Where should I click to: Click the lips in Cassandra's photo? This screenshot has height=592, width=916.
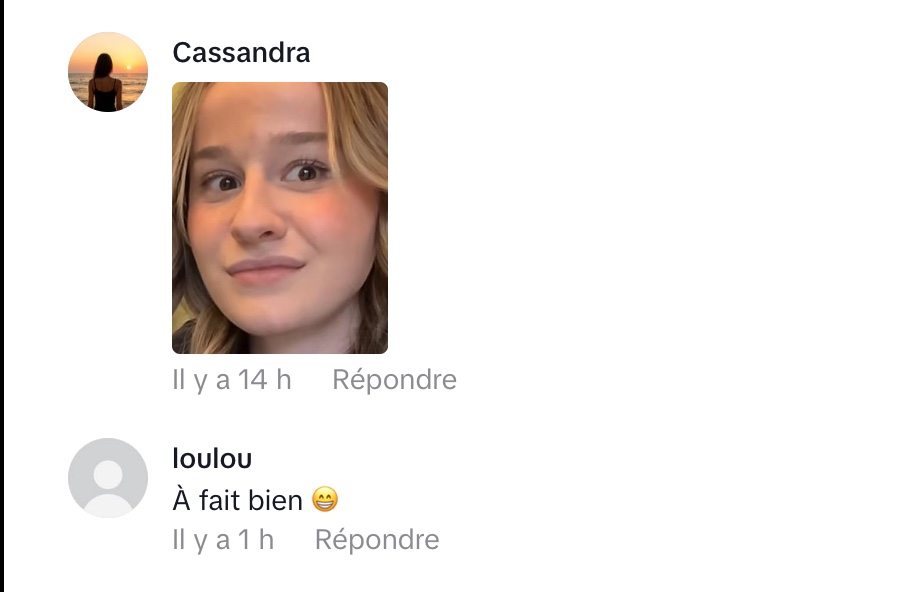pyautogui.click(x=266, y=271)
